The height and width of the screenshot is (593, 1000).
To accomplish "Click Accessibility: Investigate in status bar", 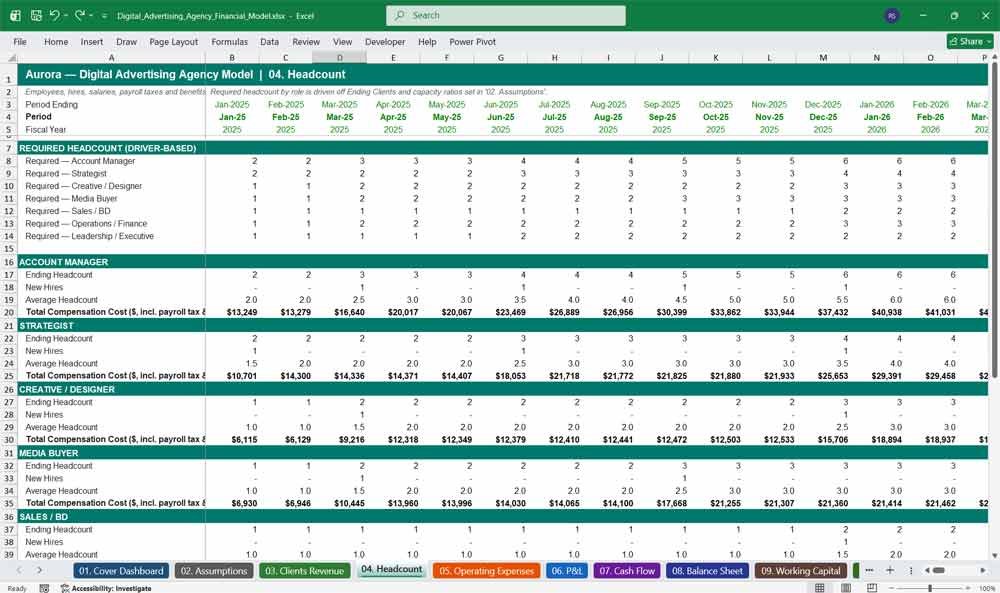I will (106, 588).
